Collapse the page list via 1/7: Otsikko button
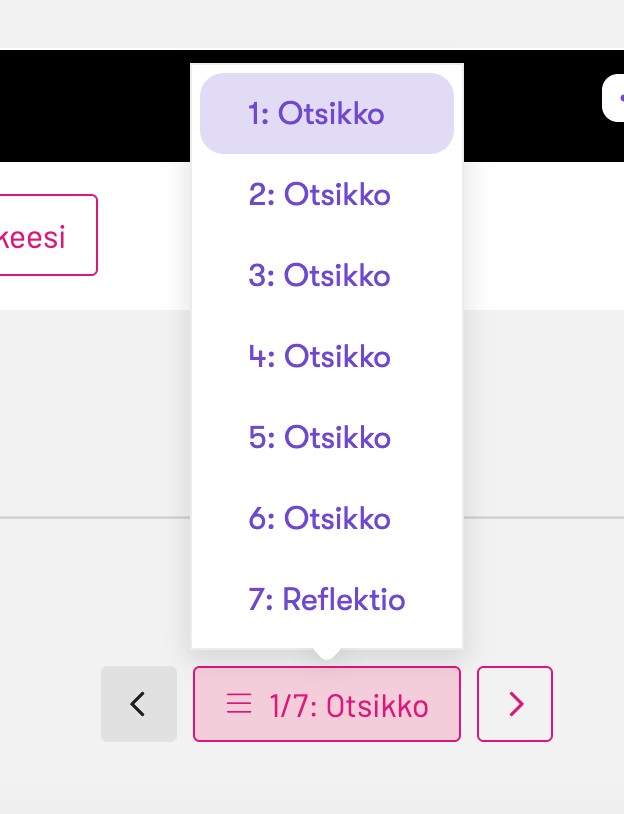This screenshot has width=624, height=814. 327,704
